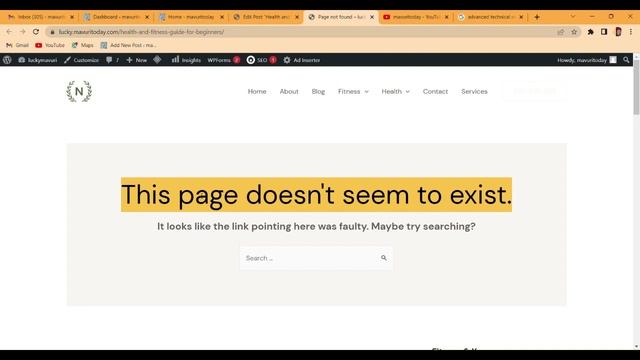Open the Blog page link
This screenshot has height=360, width=640.
tap(318, 91)
